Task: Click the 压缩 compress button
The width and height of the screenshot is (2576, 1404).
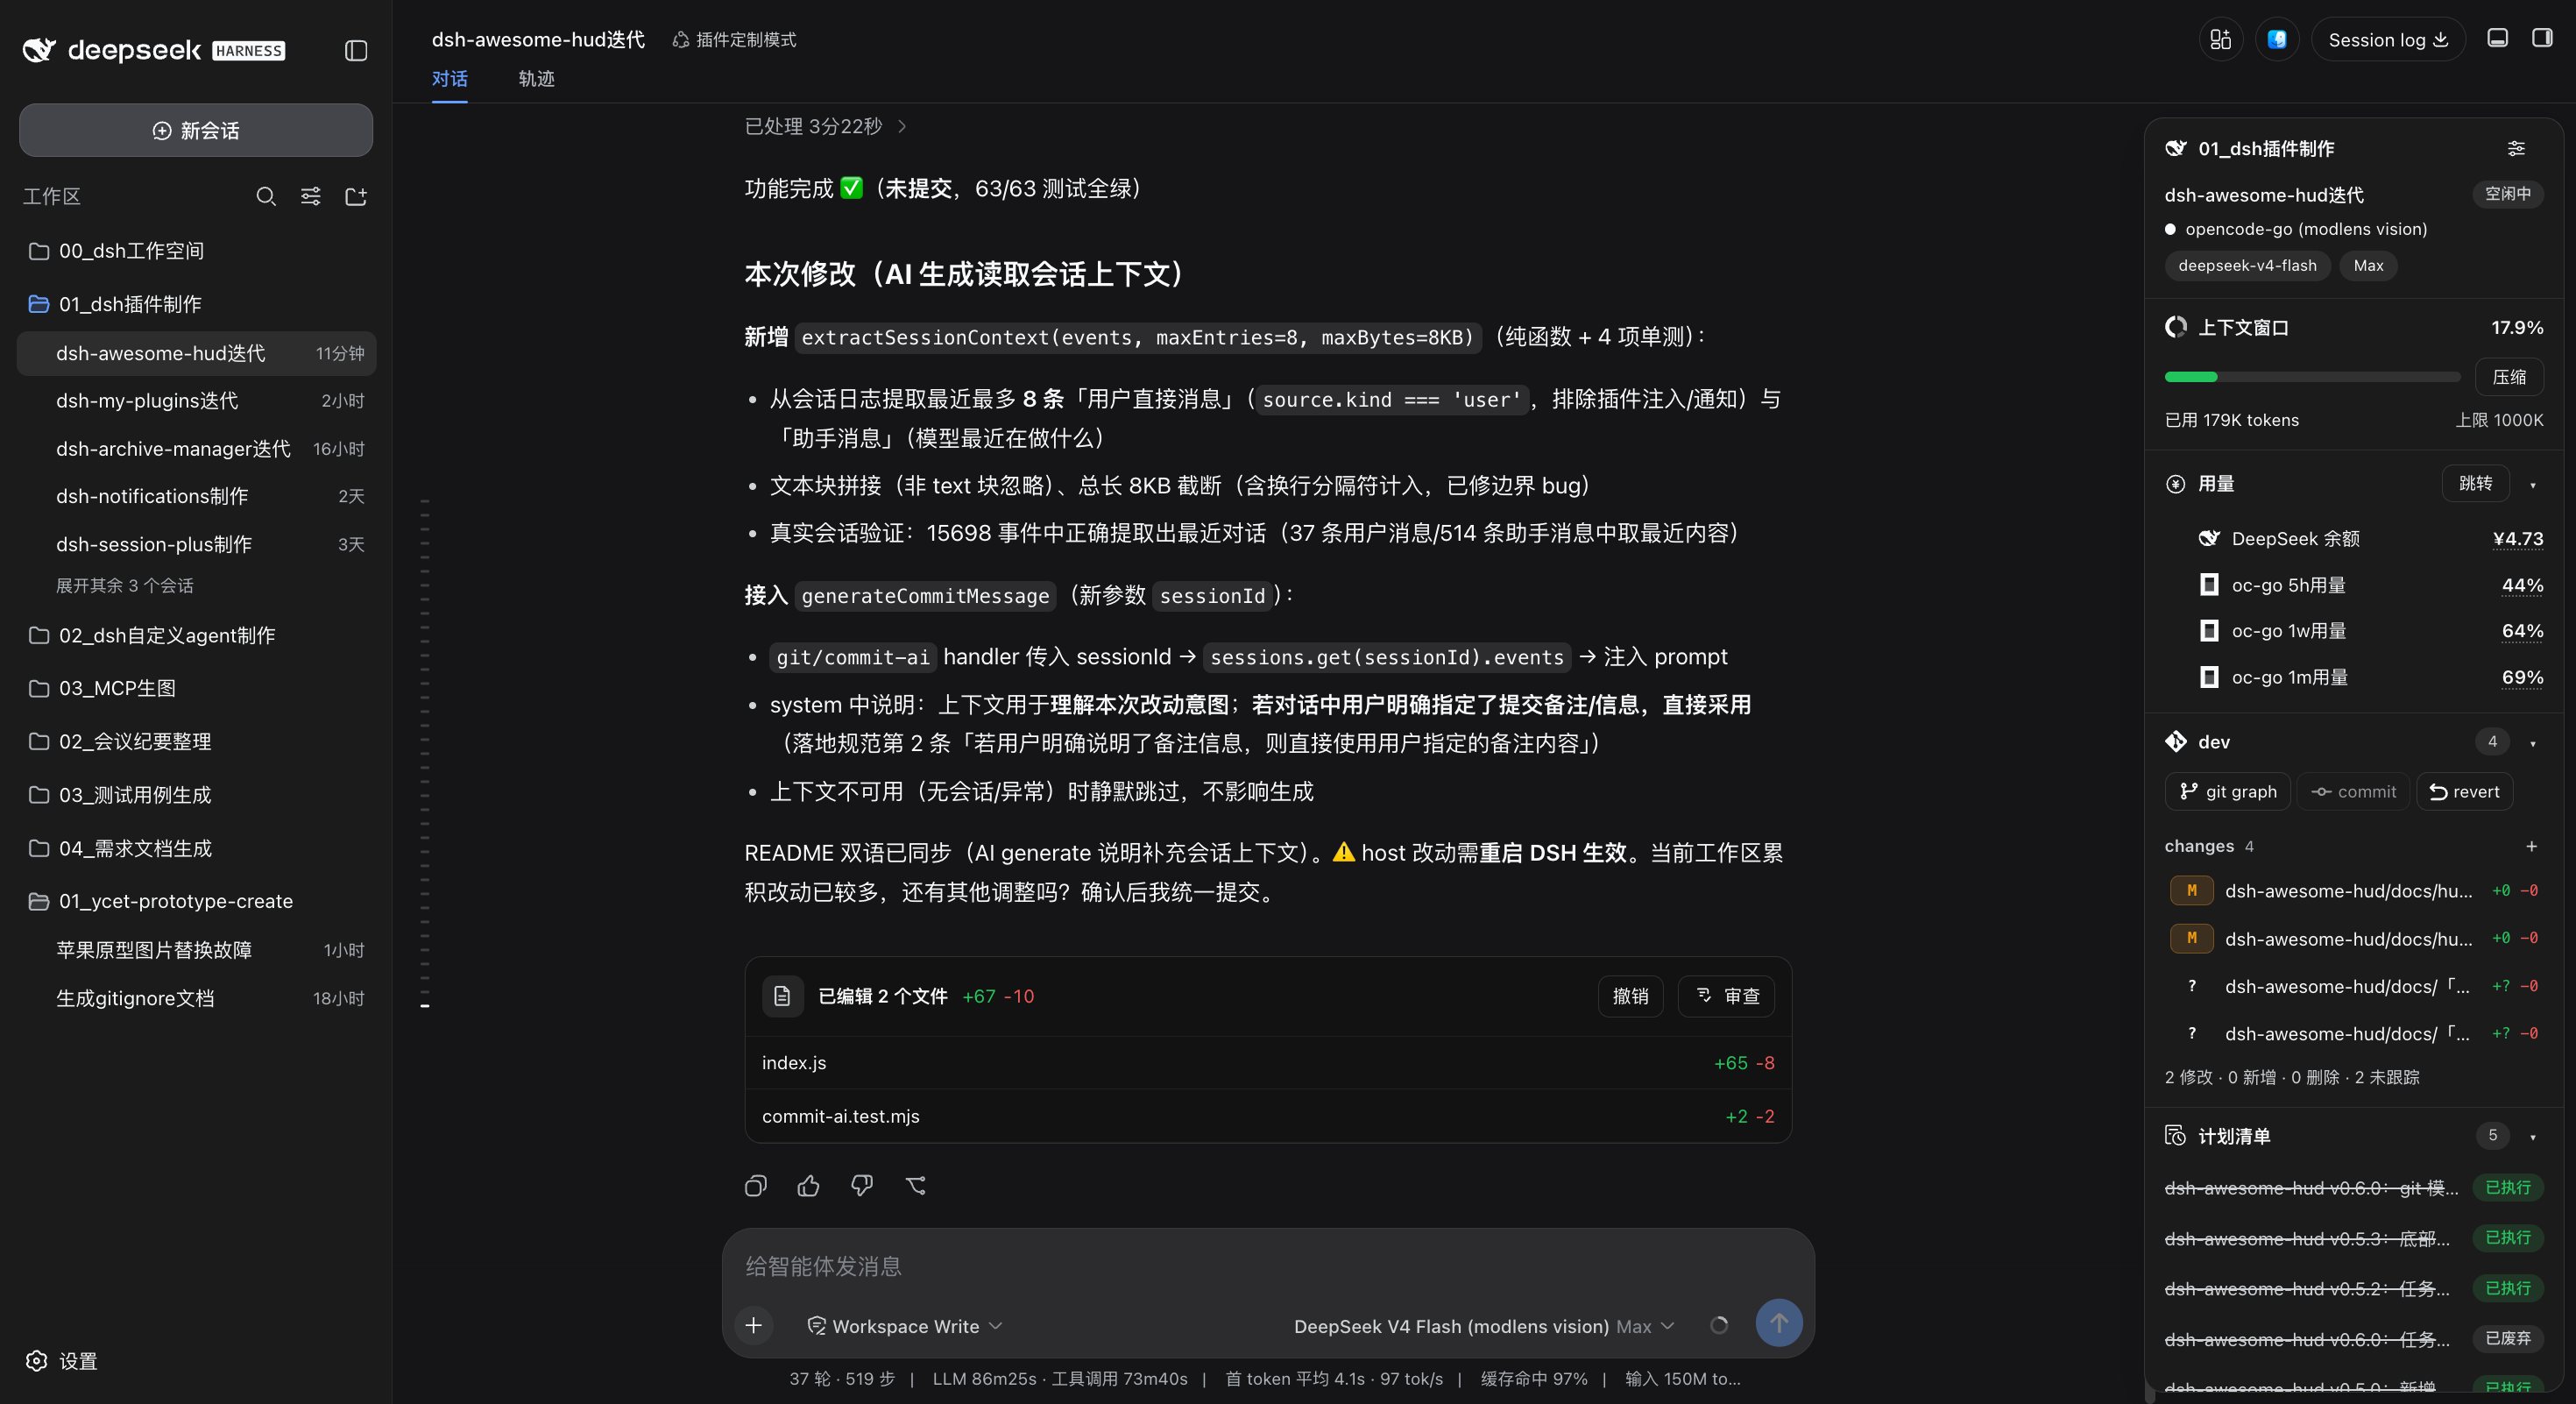Action: (x=2509, y=377)
